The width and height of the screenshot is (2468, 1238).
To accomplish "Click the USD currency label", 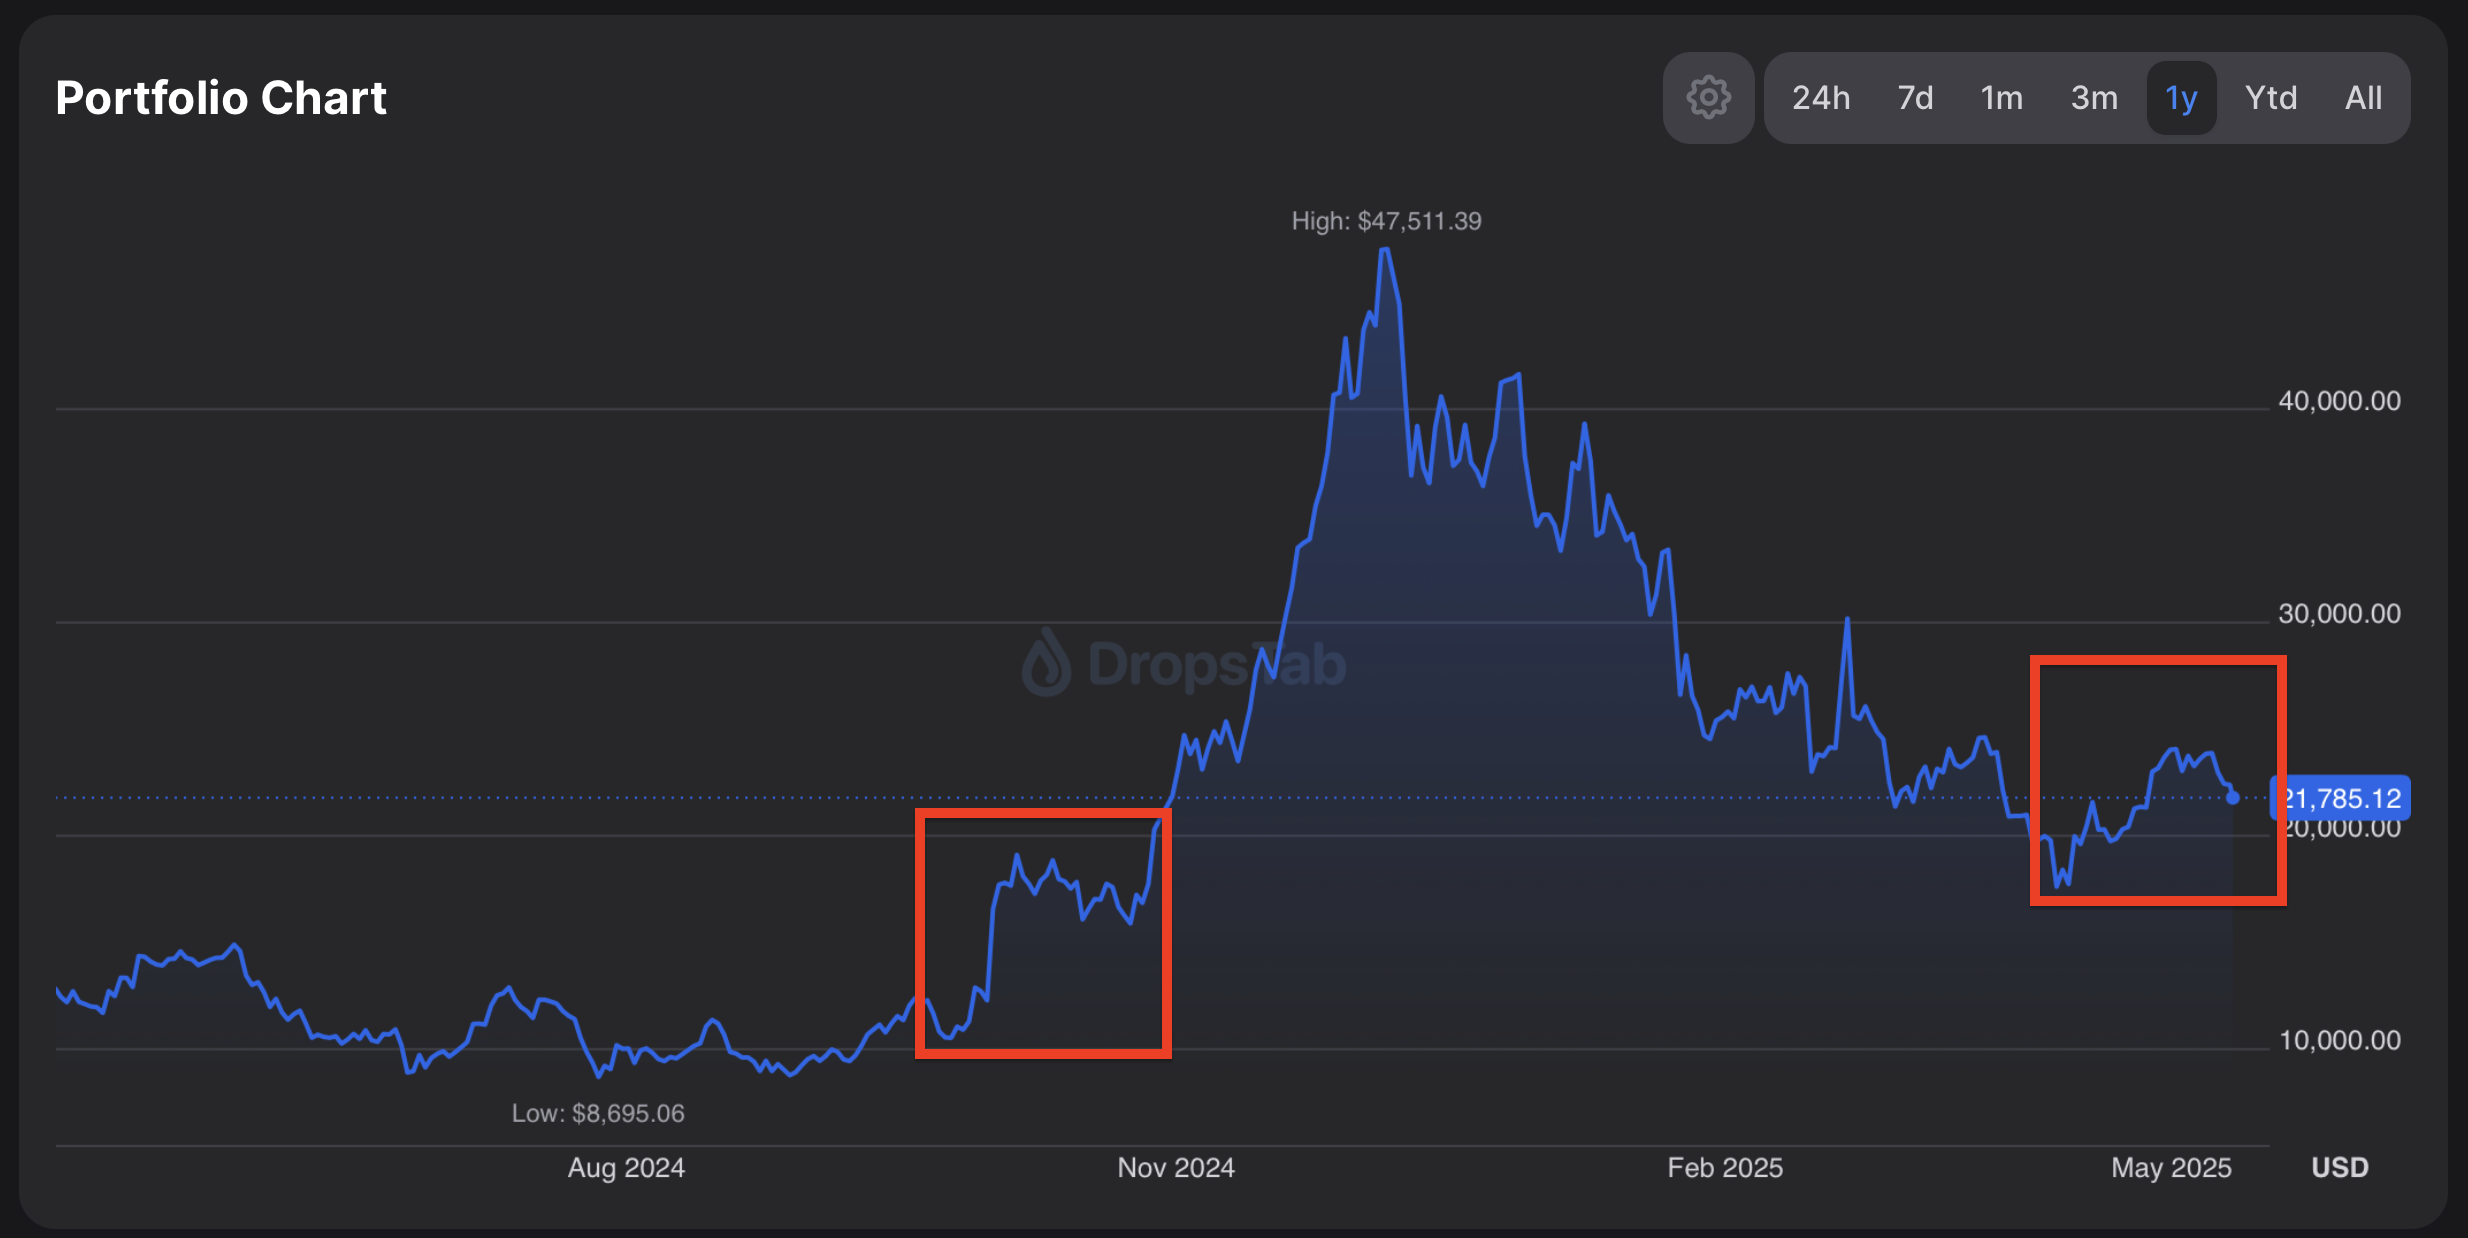I will click(2340, 1167).
